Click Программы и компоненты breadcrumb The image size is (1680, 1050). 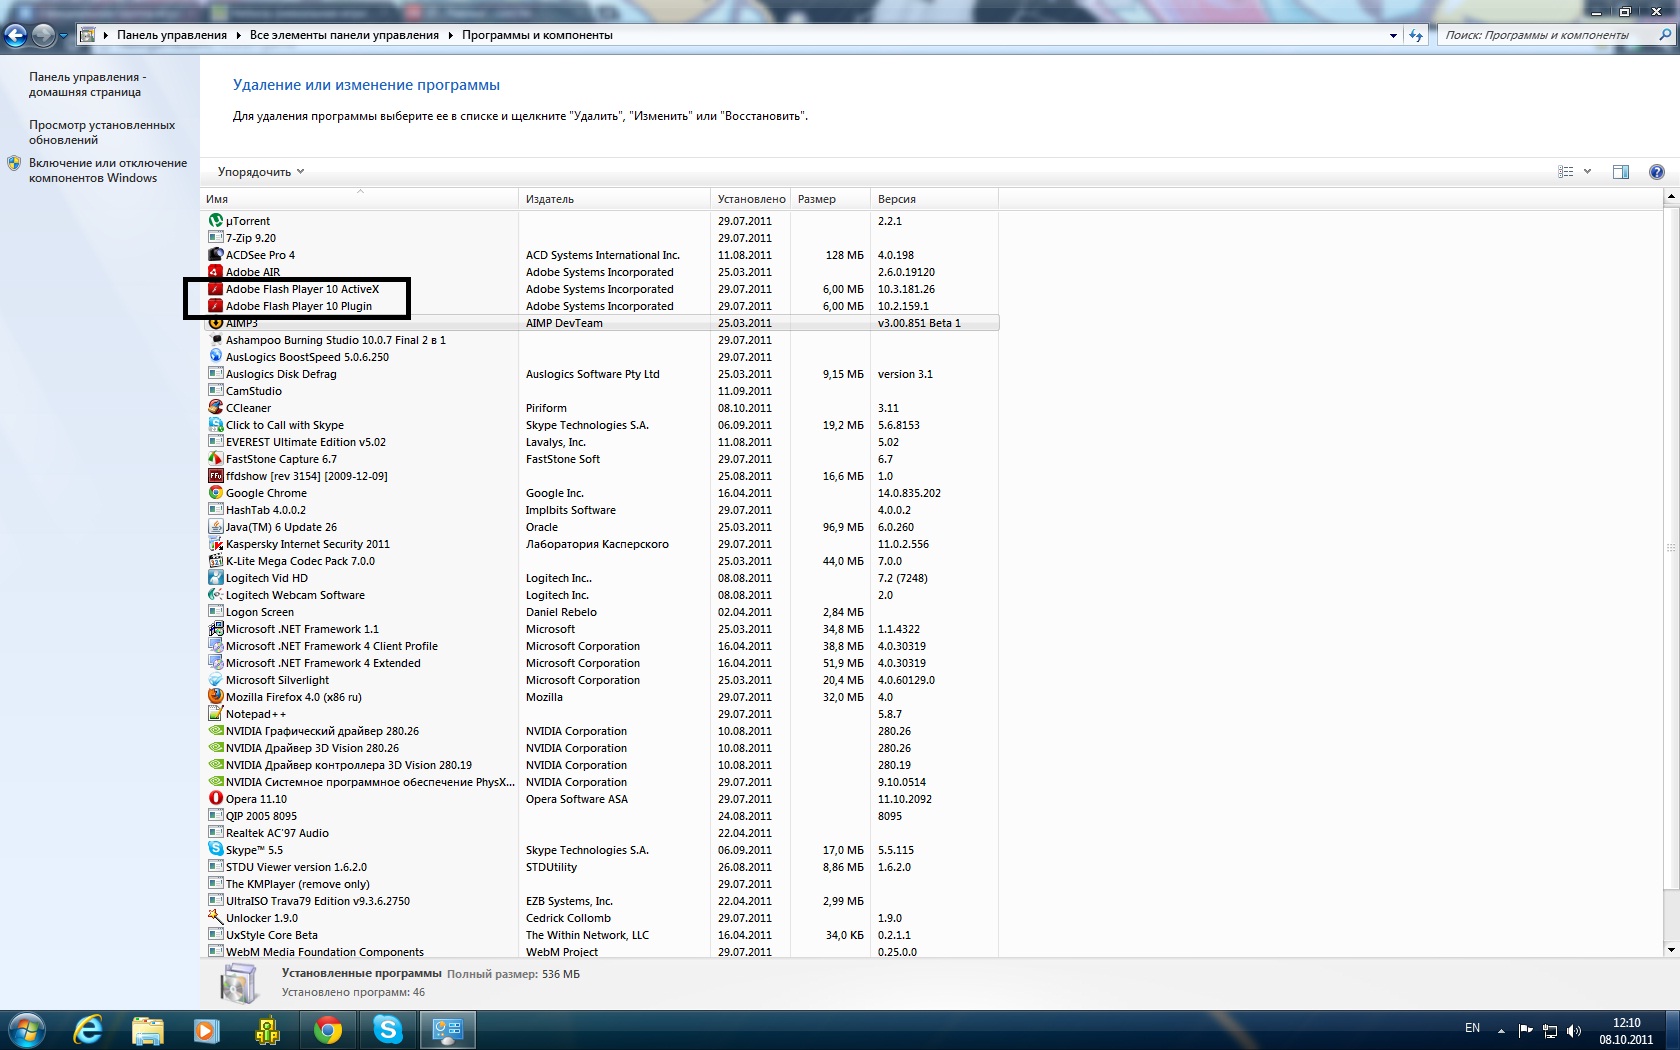click(x=537, y=35)
